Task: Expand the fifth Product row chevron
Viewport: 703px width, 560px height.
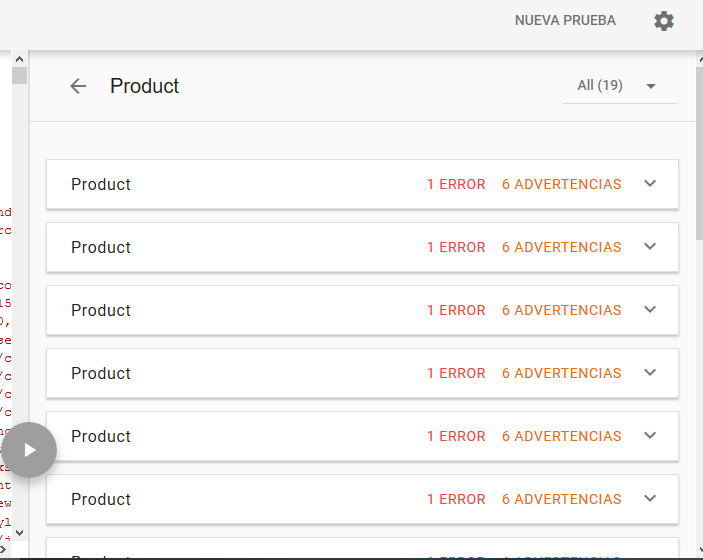Action: pyautogui.click(x=650, y=436)
